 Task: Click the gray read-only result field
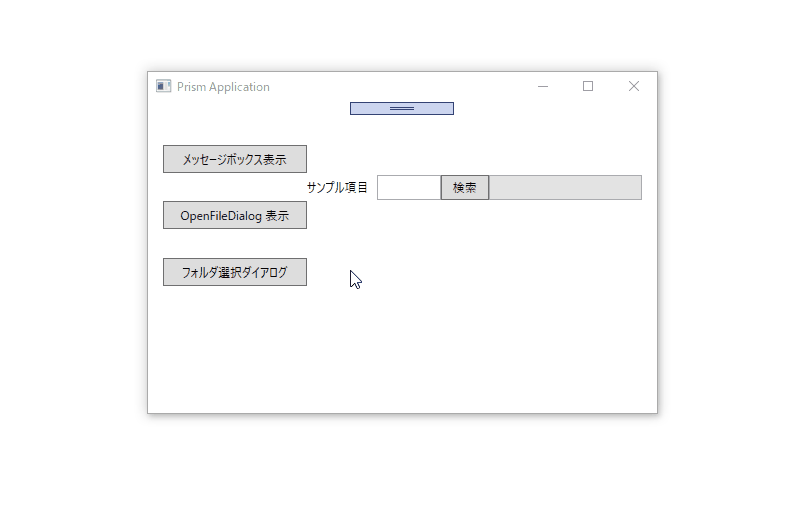coord(565,188)
